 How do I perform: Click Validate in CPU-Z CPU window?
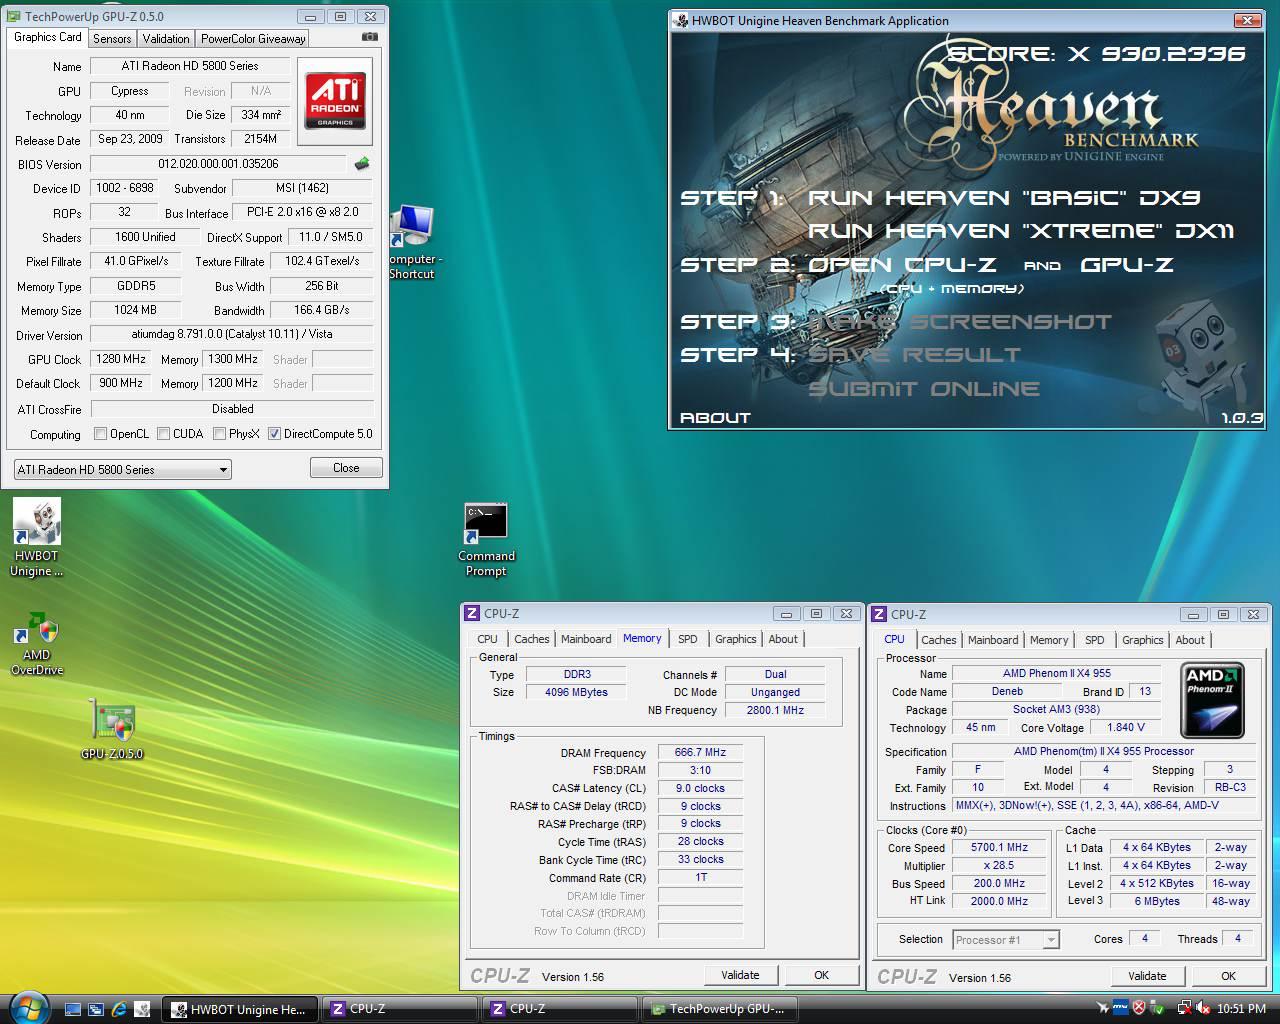point(1147,976)
